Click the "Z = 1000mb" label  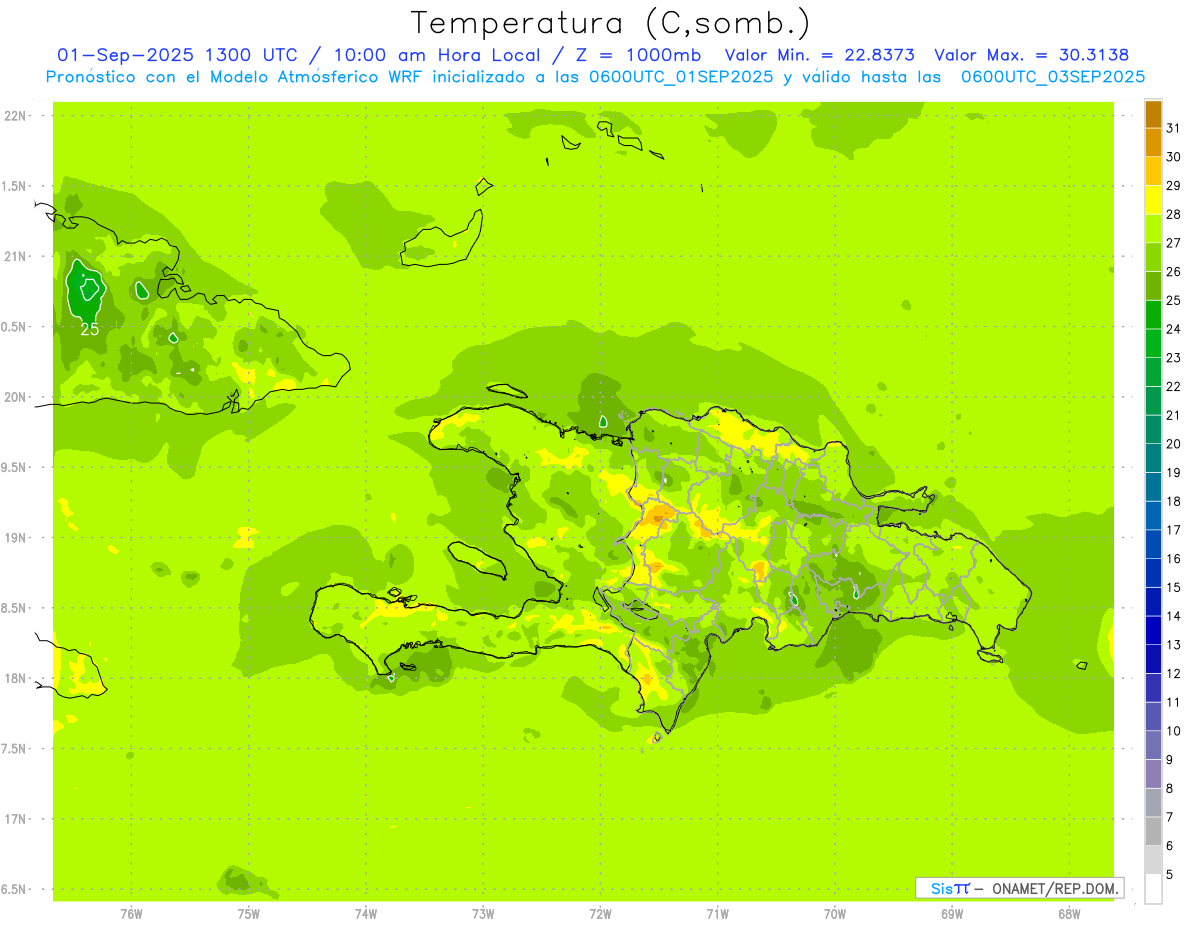pyautogui.click(x=638, y=56)
